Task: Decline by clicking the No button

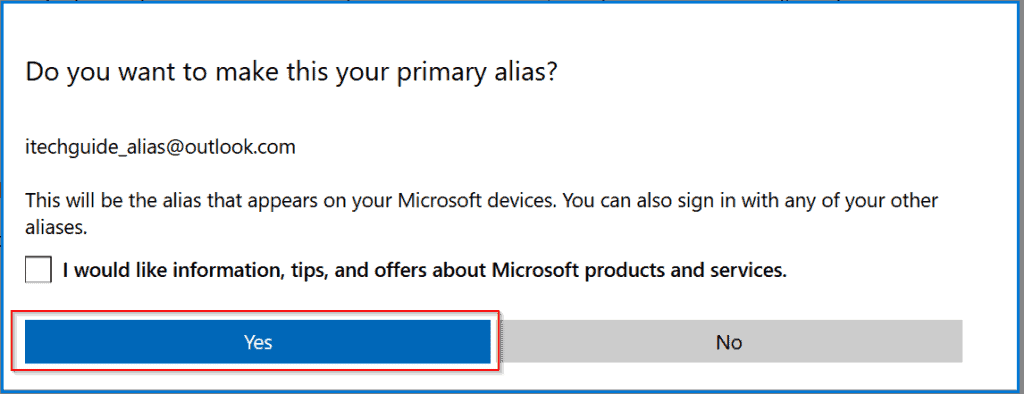Action: click(x=728, y=341)
